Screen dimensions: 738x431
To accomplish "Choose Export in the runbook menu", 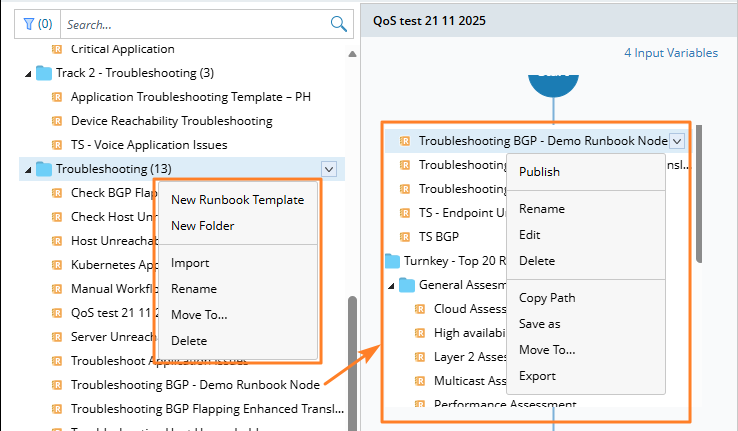I will coord(537,376).
